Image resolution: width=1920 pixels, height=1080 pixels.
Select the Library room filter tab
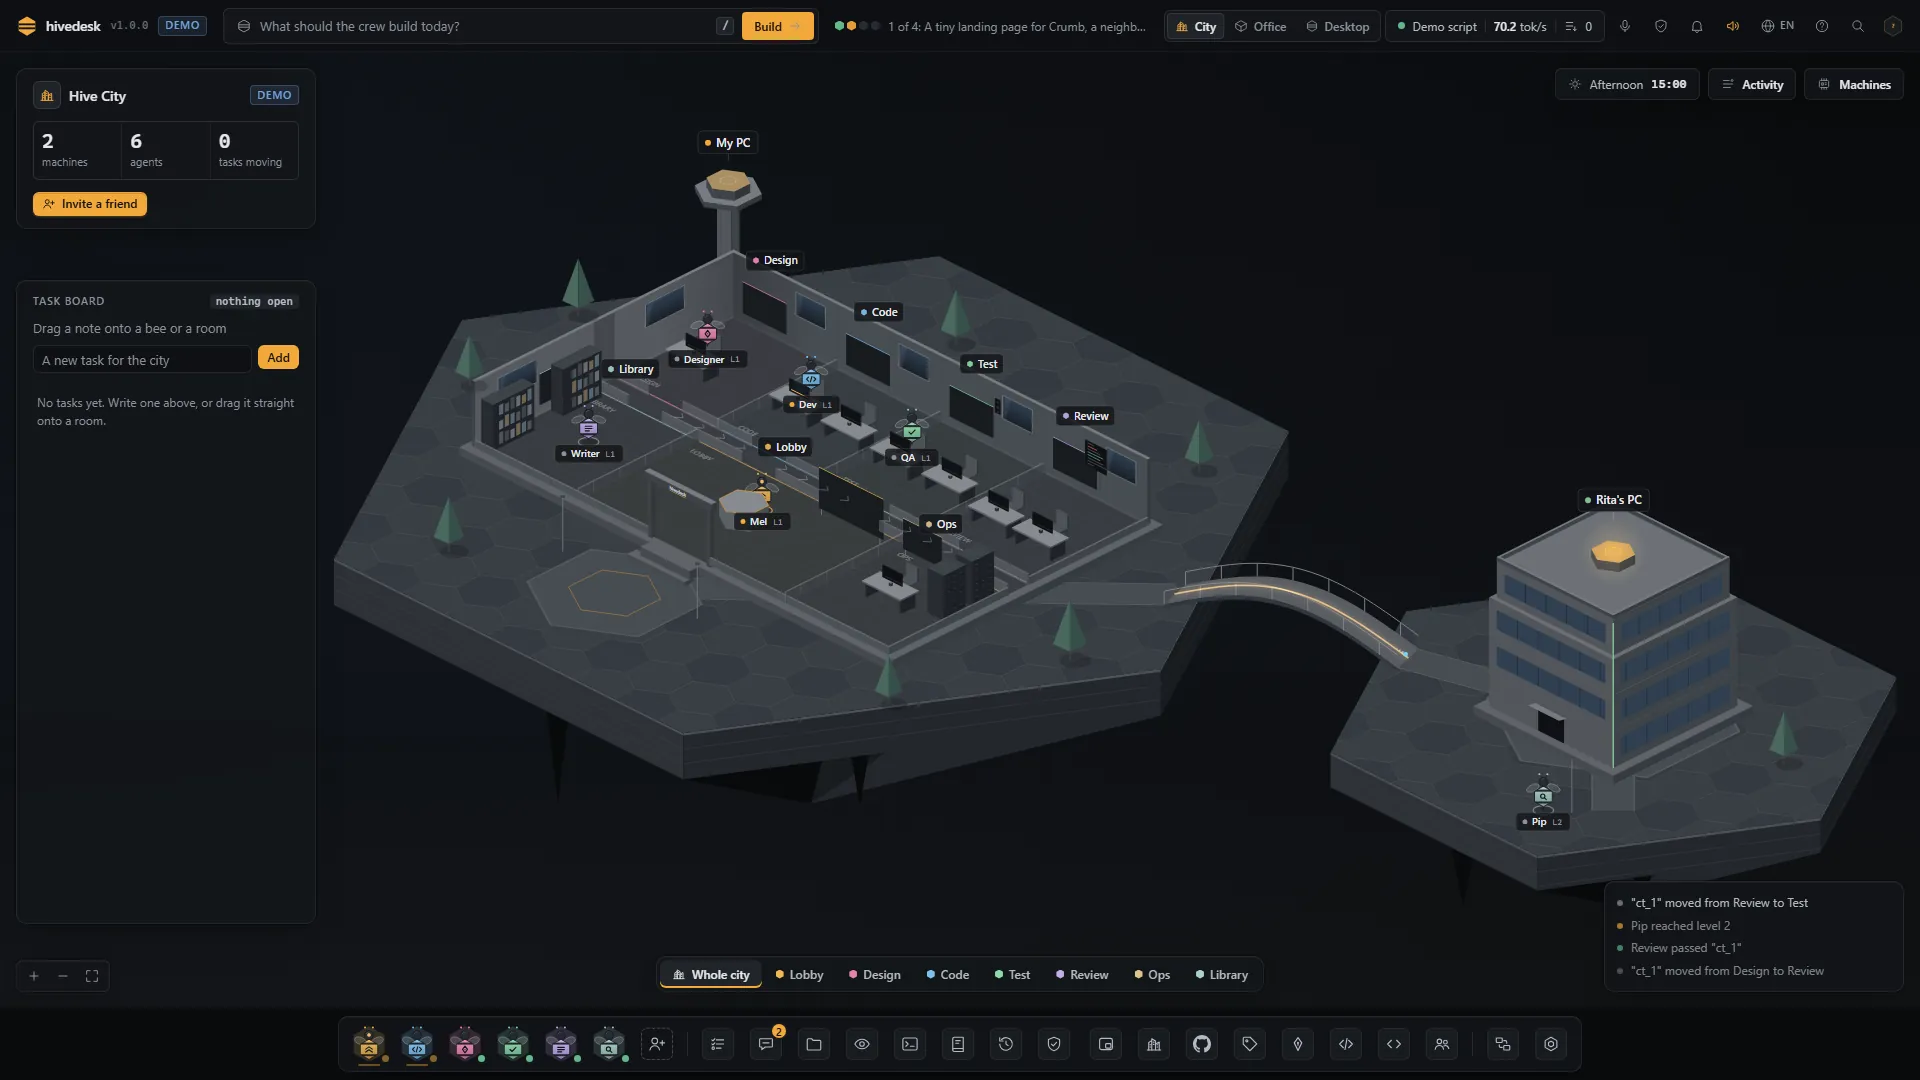coord(1222,975)
